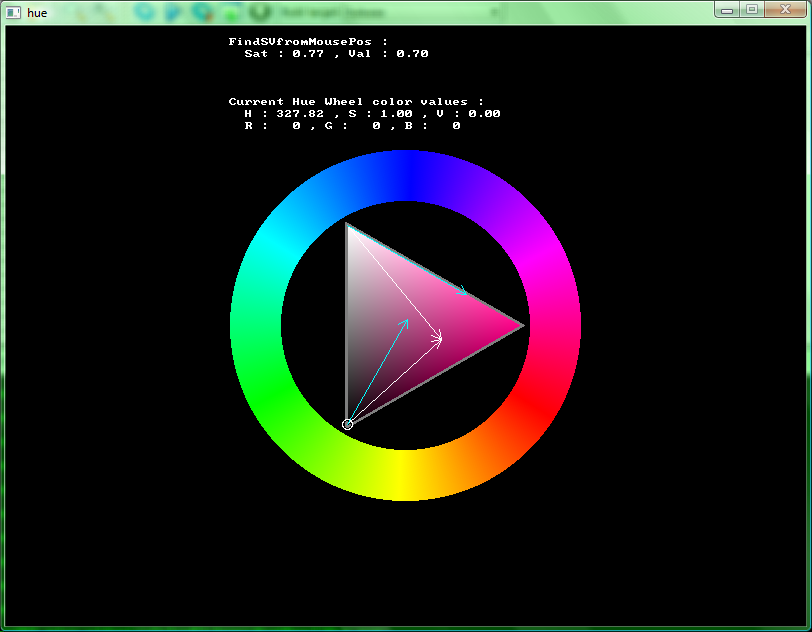Maximize the hue window
This screenshot has height=632, width=812.
click(x=751, y=9)
